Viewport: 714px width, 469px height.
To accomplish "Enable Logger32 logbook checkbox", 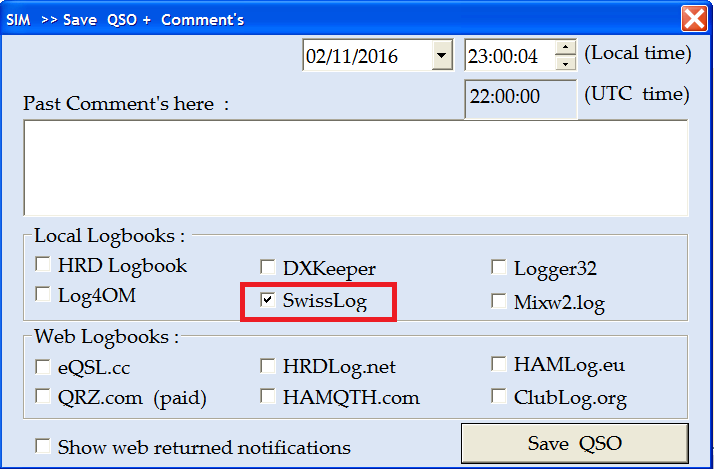I will coord(499,267).
